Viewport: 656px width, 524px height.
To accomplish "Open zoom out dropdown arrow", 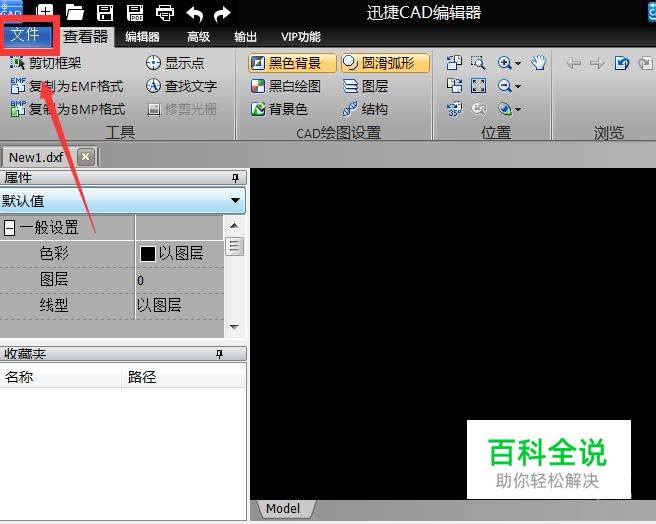I will [x=518, y=87].
